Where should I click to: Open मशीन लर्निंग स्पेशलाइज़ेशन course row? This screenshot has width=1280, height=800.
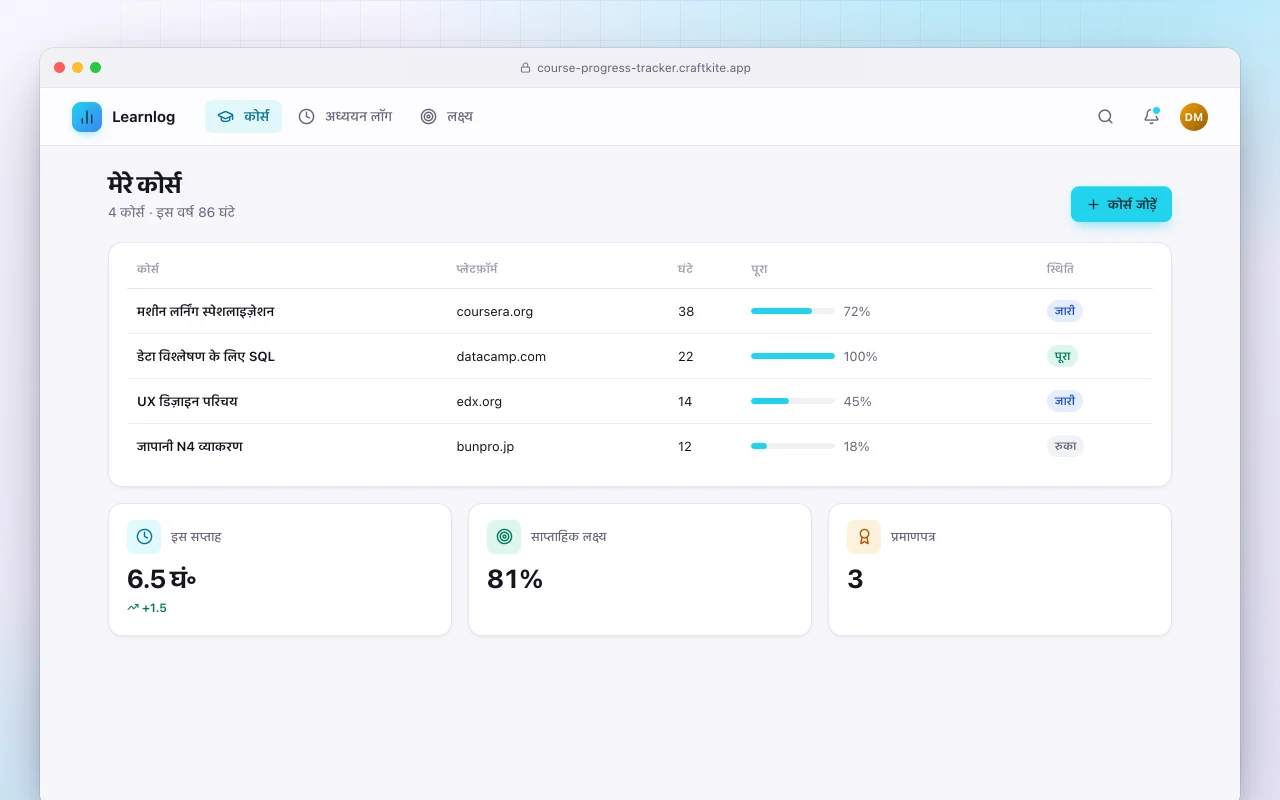coord(640,311)
